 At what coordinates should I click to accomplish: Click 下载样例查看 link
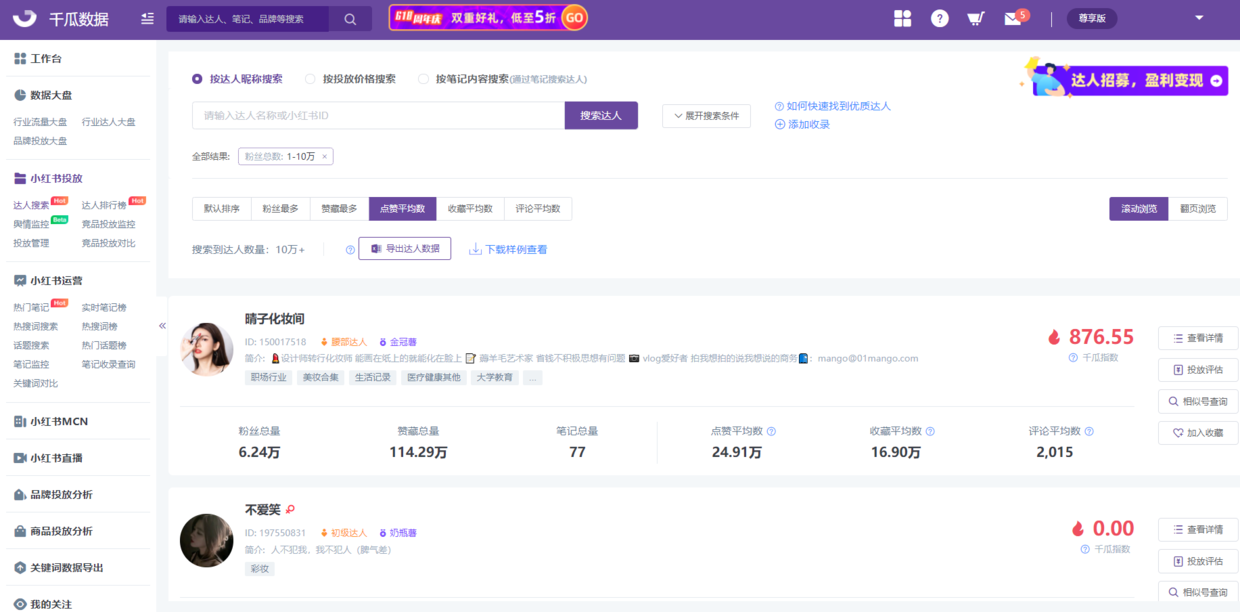click(x=508, y=249)
